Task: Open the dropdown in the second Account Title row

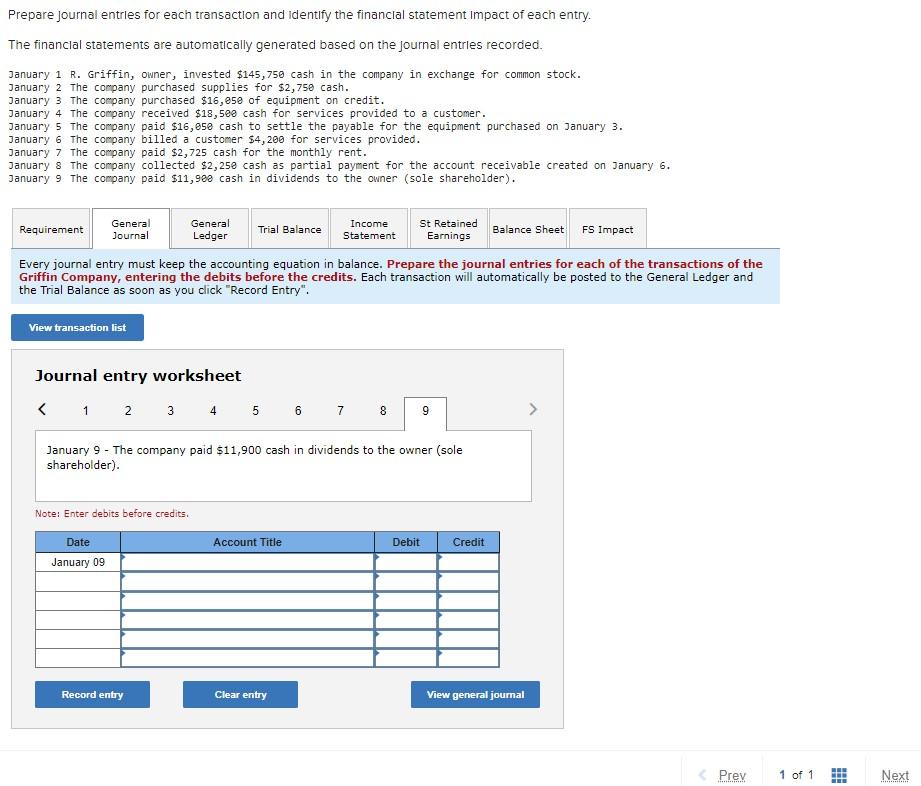Action: 124,580
